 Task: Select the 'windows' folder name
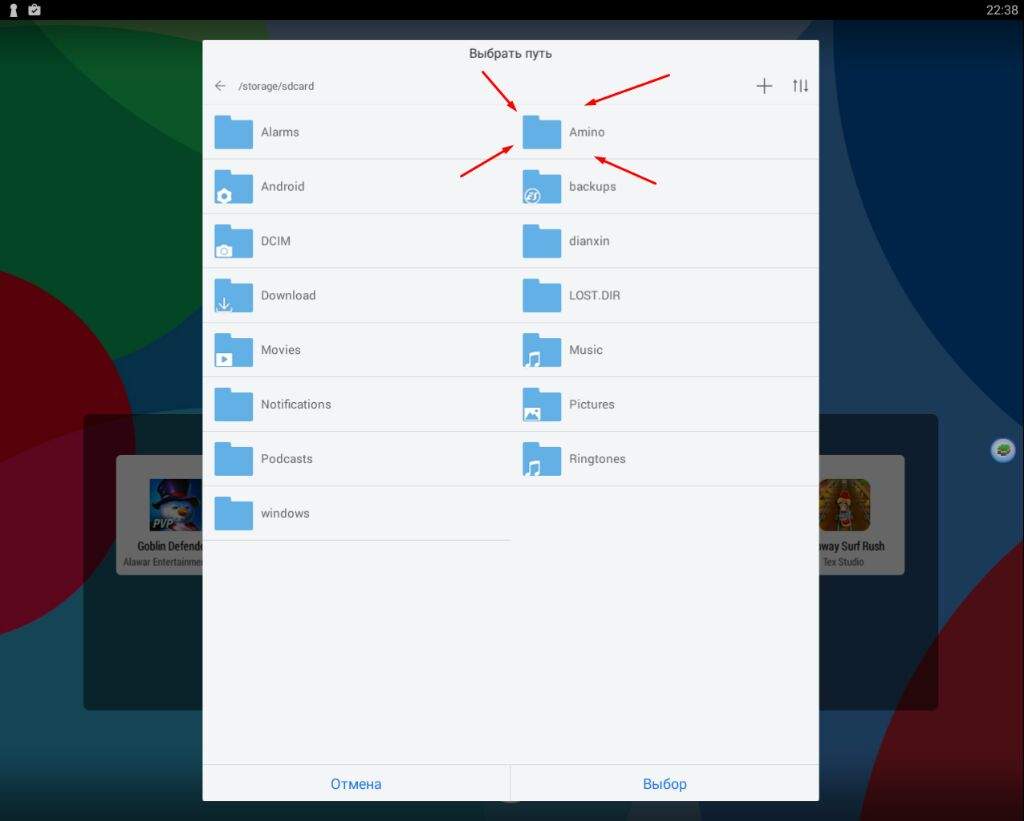pos(285,513)
